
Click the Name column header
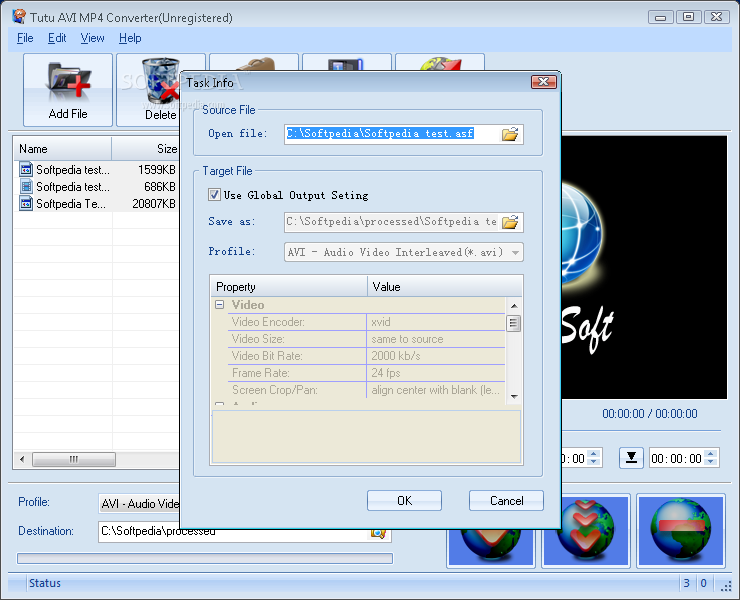[62, 149]
